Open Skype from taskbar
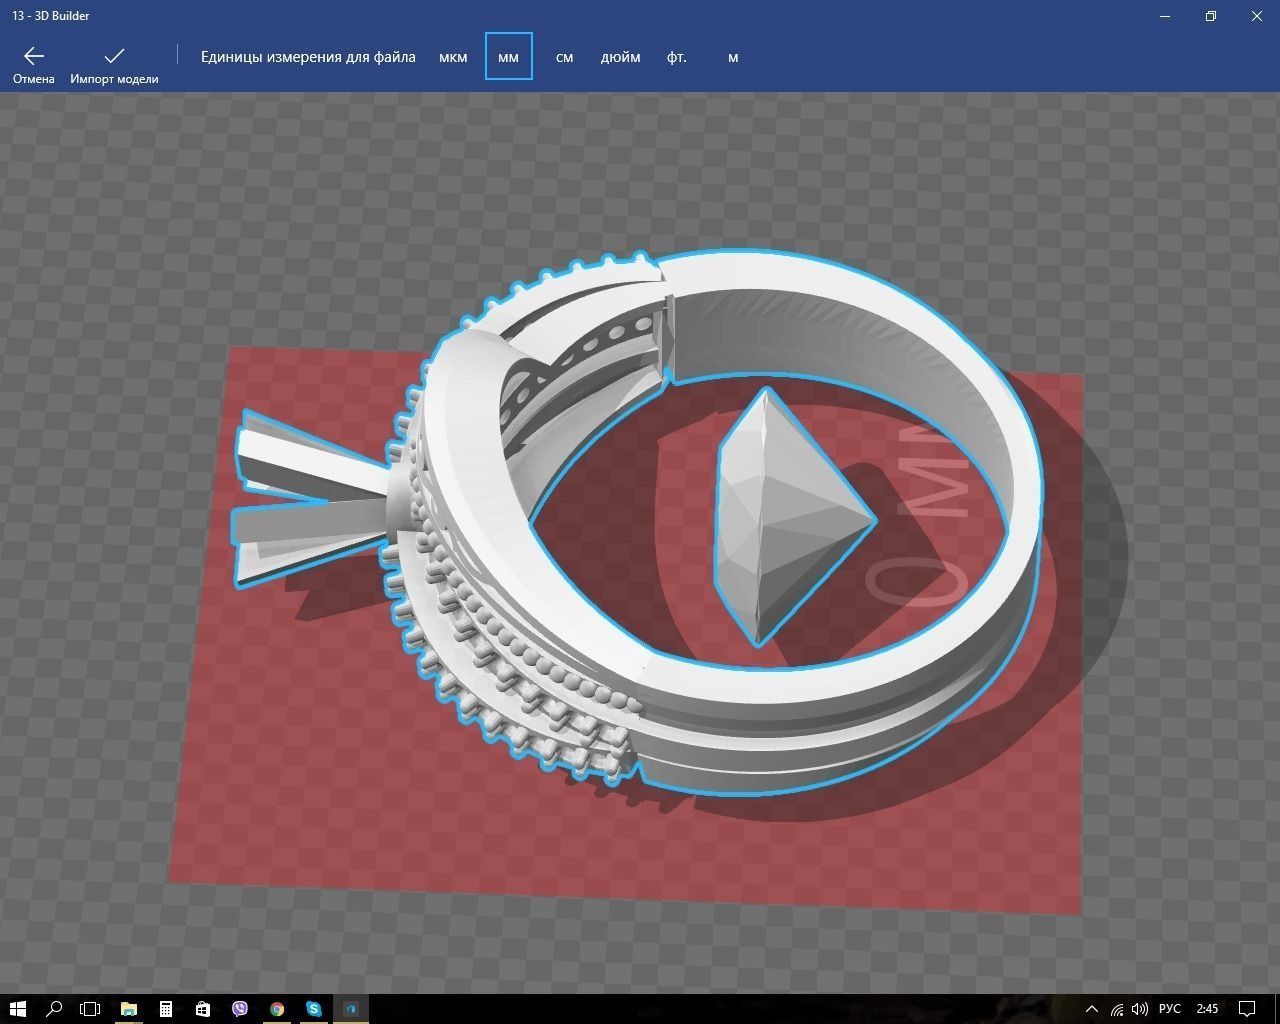 [314, 1009]
